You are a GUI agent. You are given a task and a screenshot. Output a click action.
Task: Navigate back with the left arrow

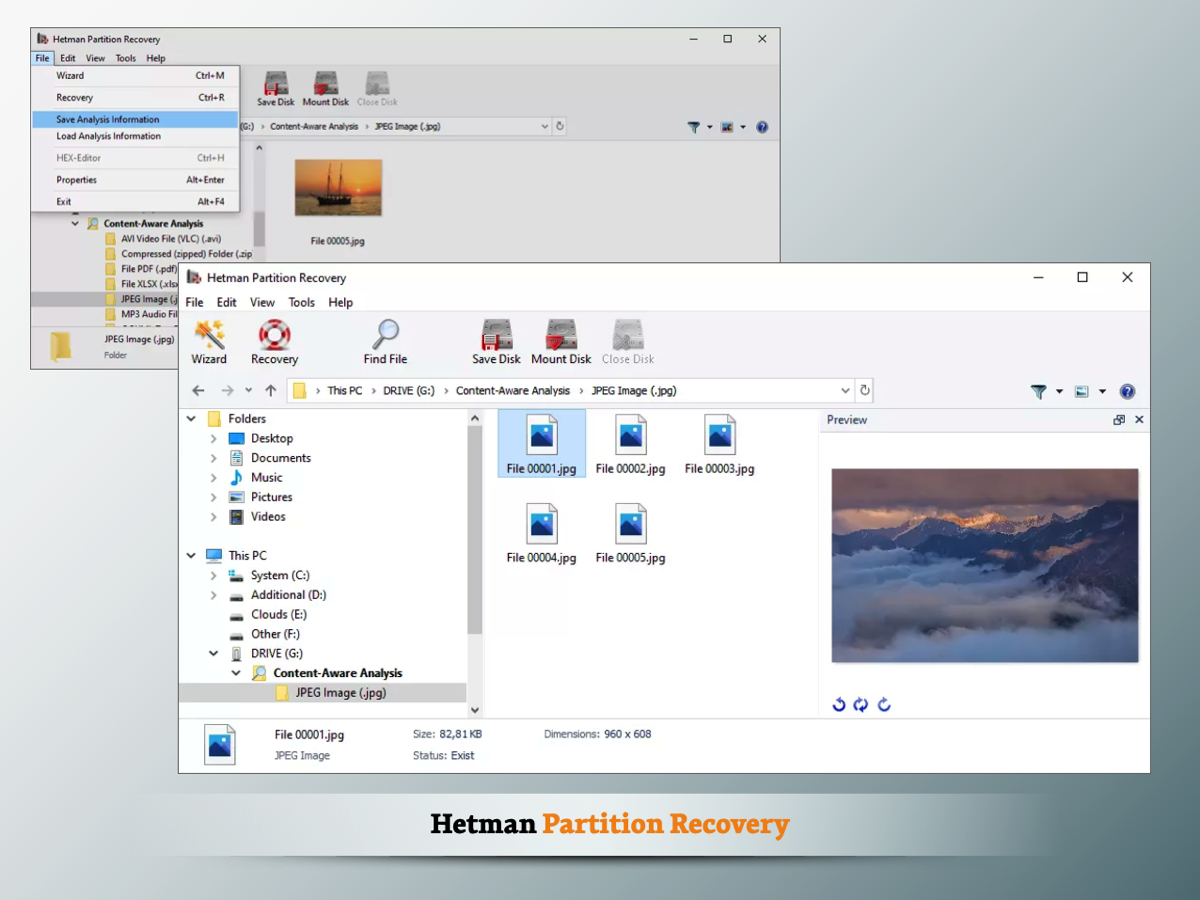(198, 391)
